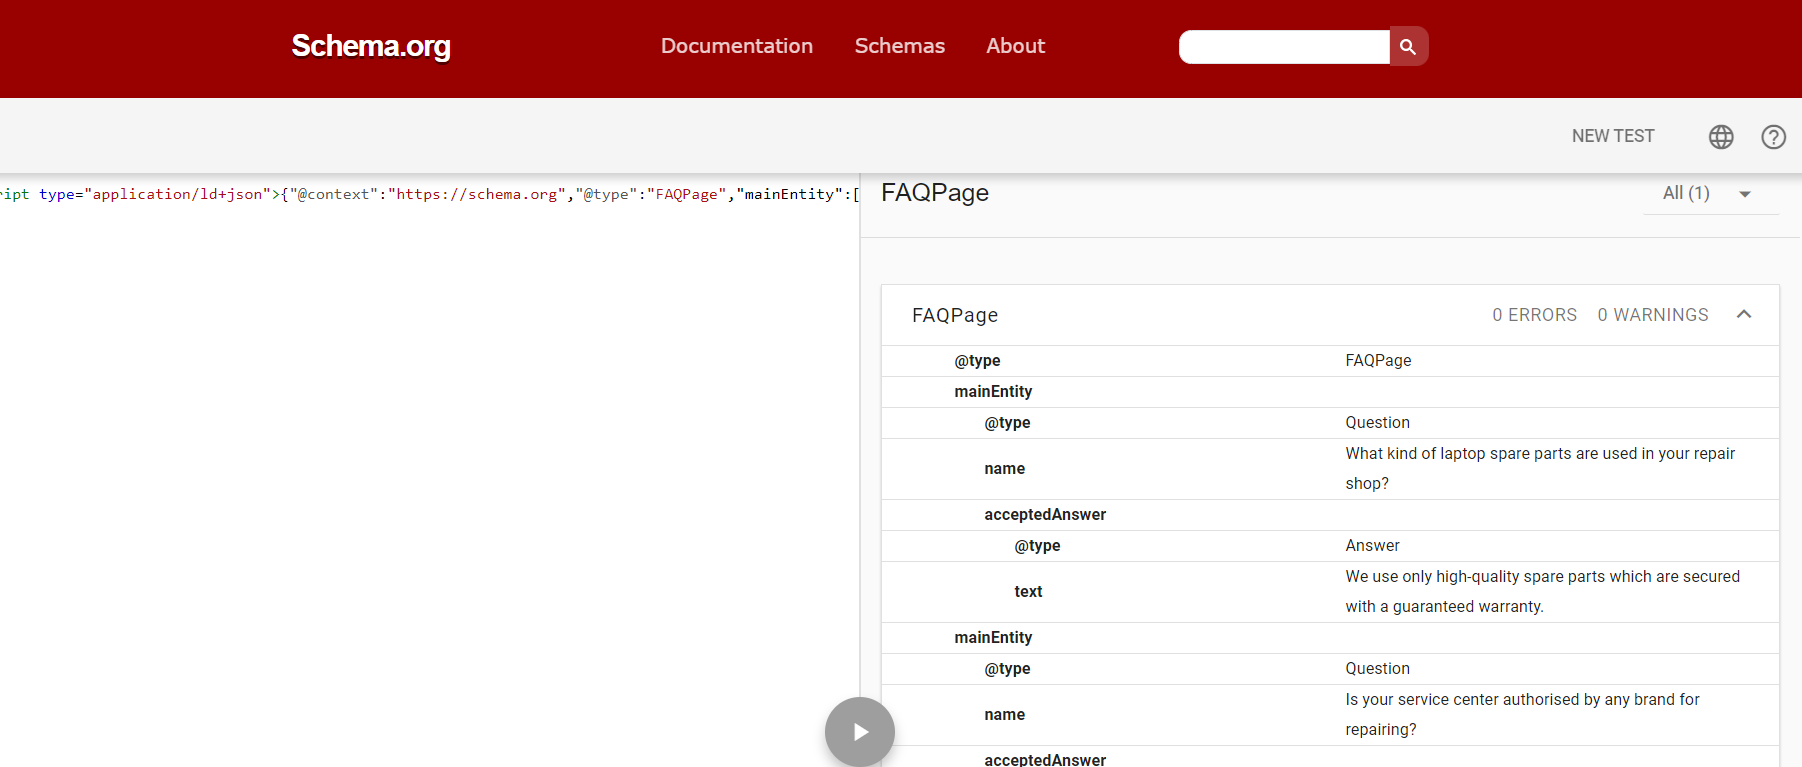This screenshot has width=1802, height=767.
Task: Select the high-quality spare parts answer text
Action: tap(1543, 592)
